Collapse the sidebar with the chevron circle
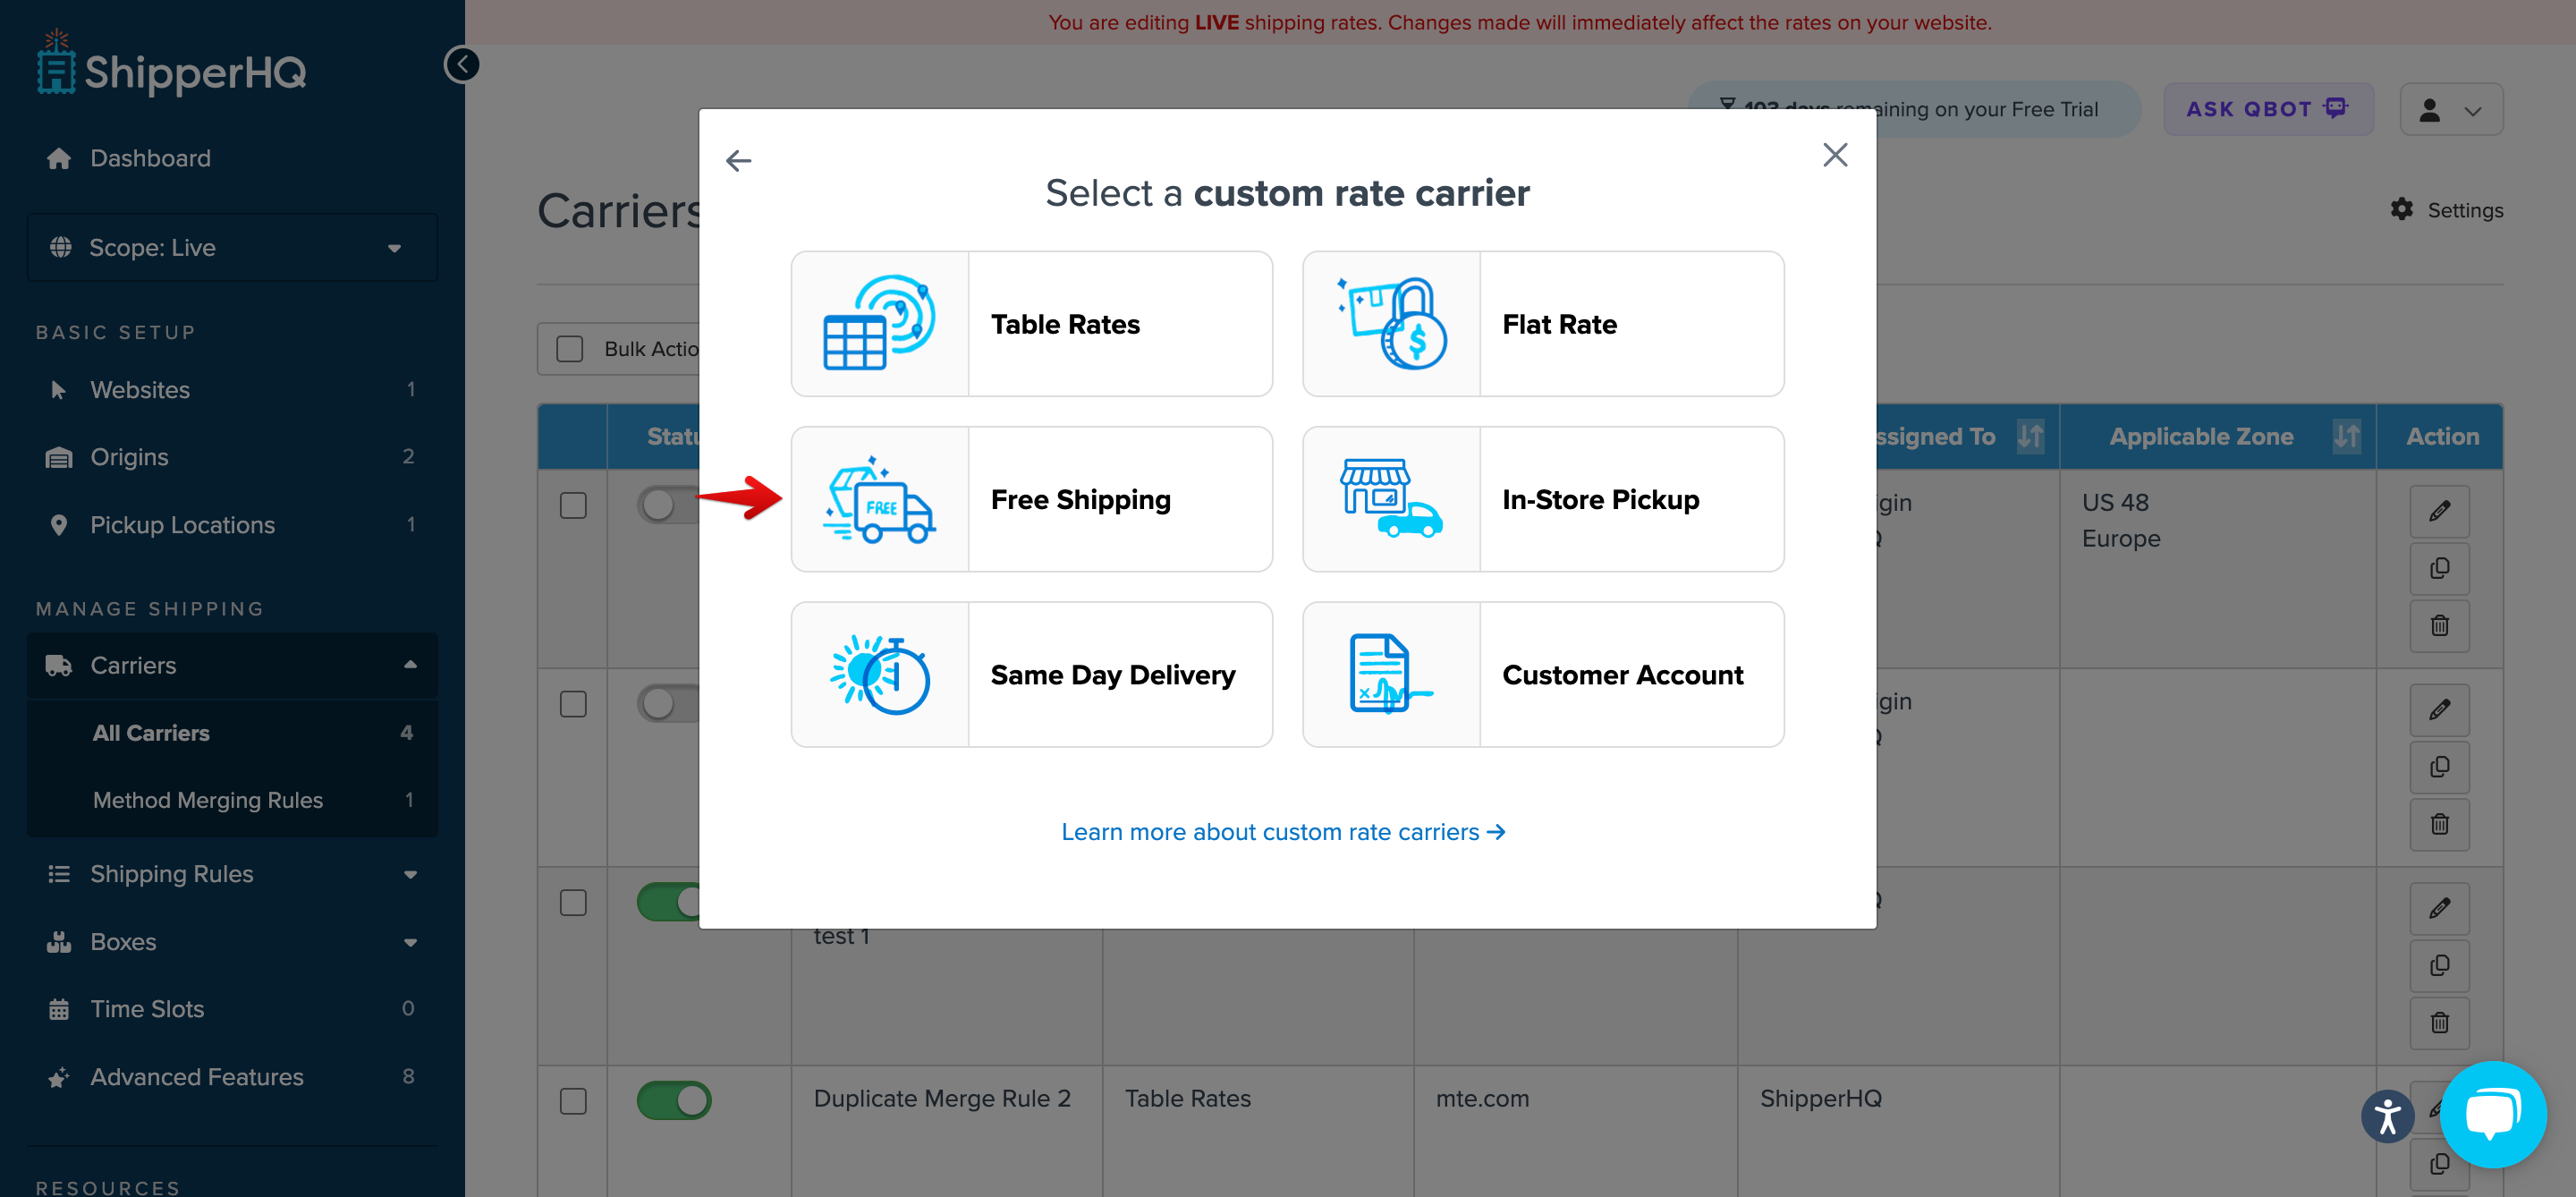2576x1197 pixels. click(461, 65)
